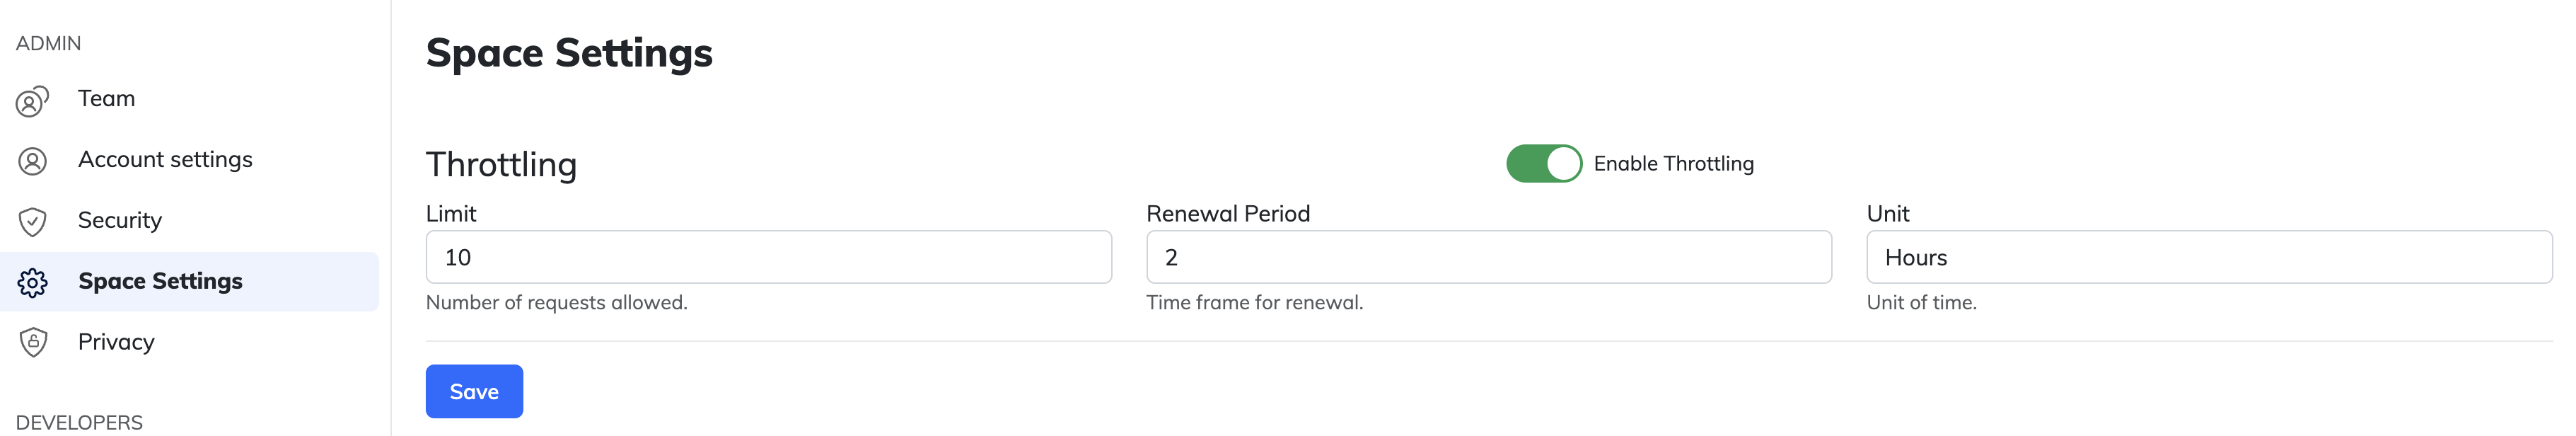Save the throttling settings
Image resolution: width=2576 pixels, height=436 pixels.
(x=474, y=391)
